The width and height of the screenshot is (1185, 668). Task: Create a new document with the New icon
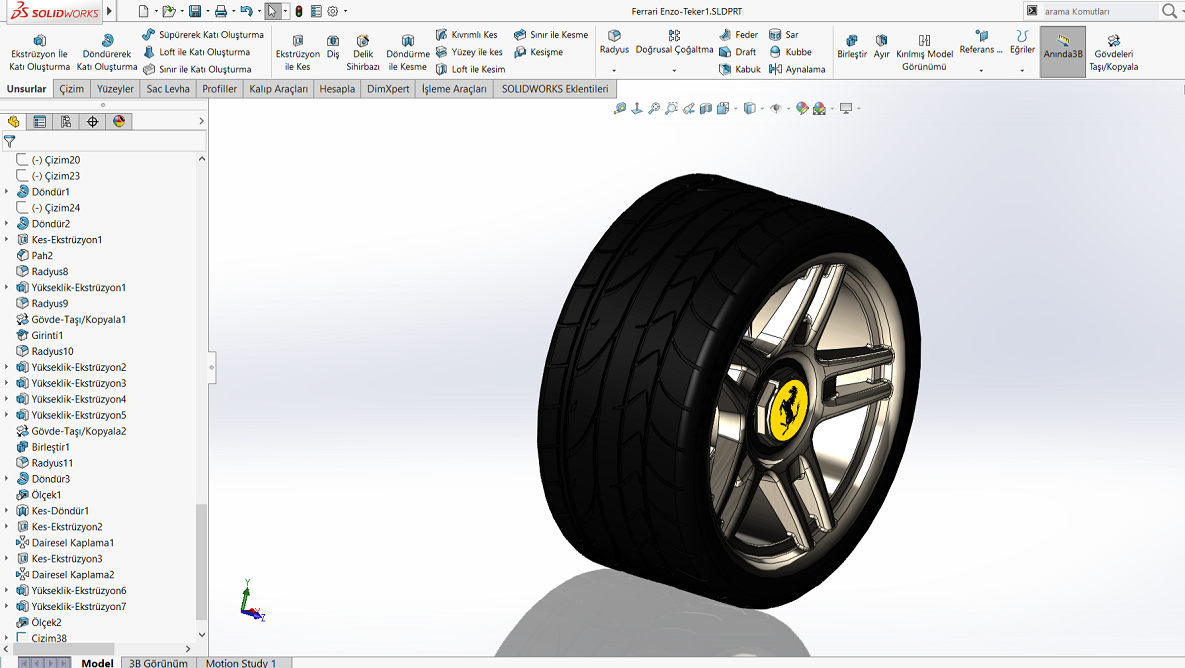point(144,11)
